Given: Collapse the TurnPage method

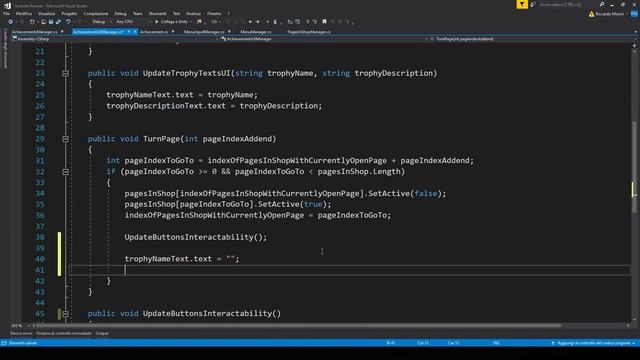Looking at the screenshot, I should pyautogui.click(x=65, y=139).
